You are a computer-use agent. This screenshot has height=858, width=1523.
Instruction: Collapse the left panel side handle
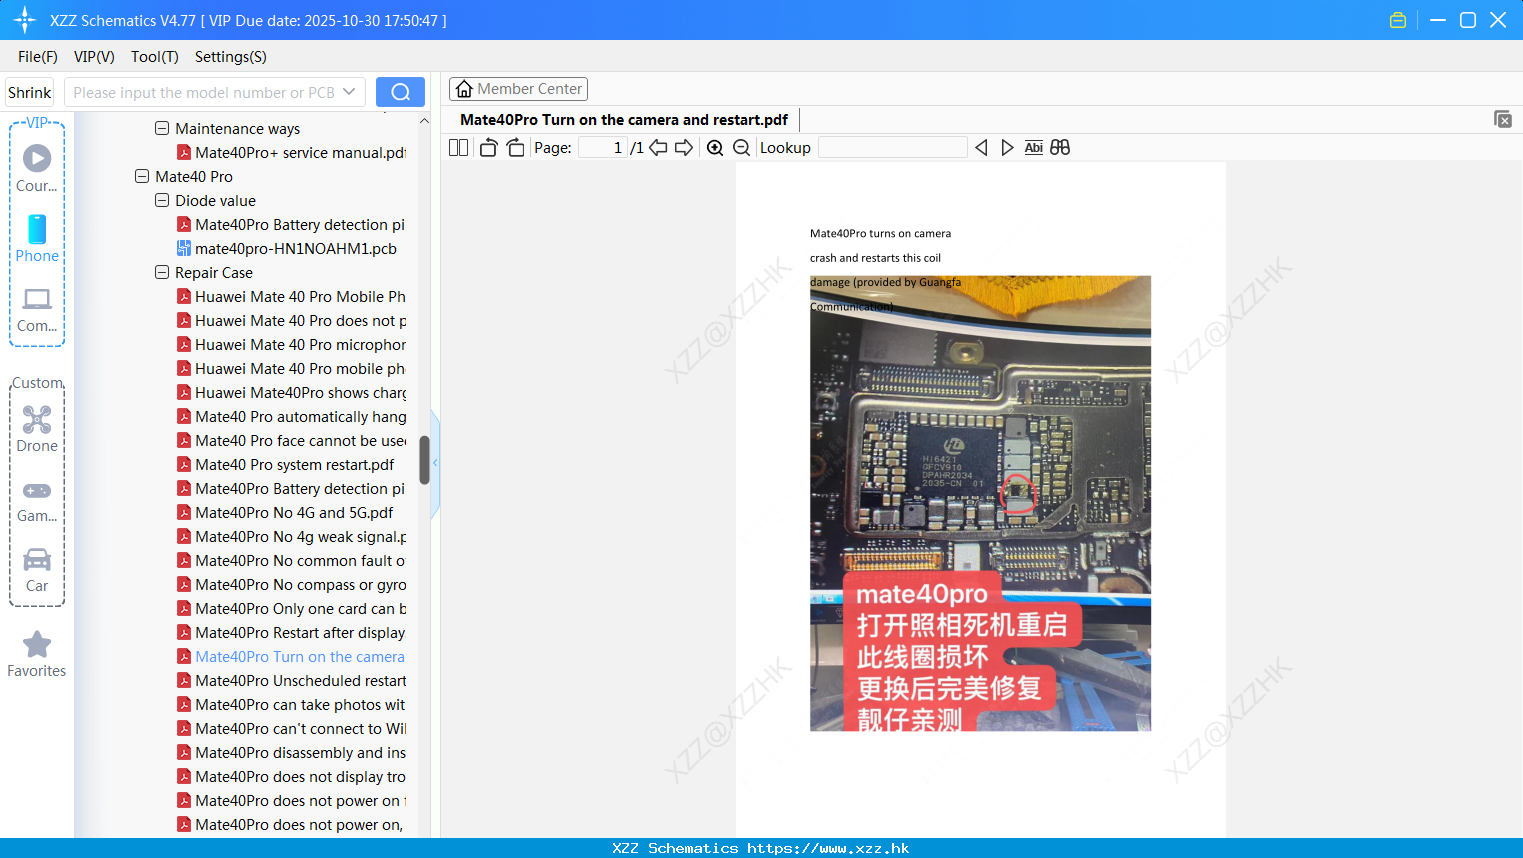(435, 463)
